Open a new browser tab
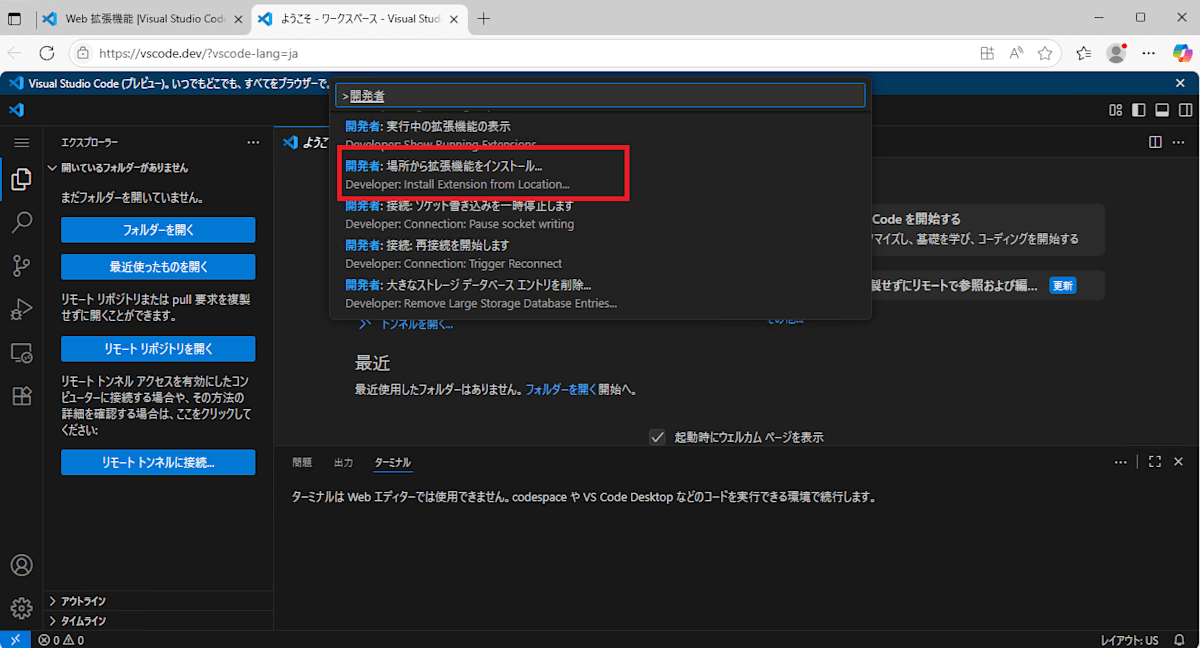The height and width of the screenshot is (648, 1200). coord(484,19)
